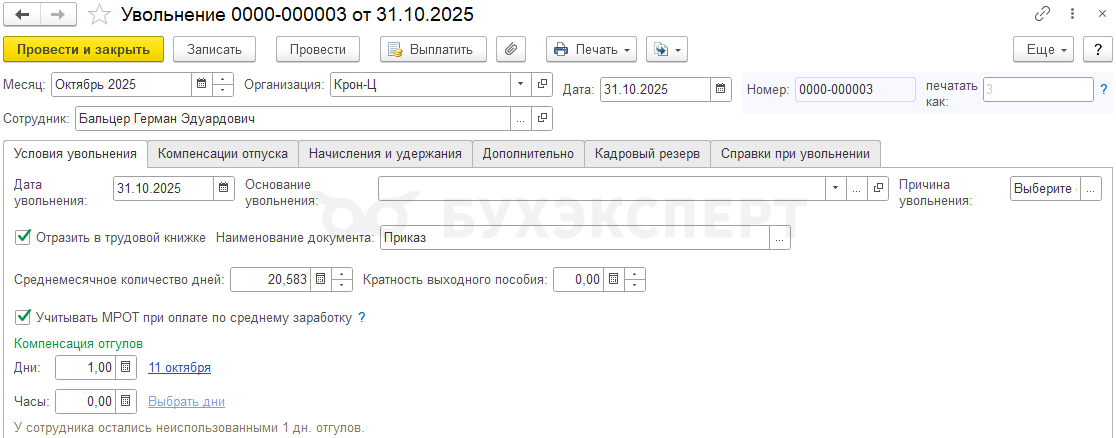
Task: Open calculator for Дни field
Action: [125, 367]
